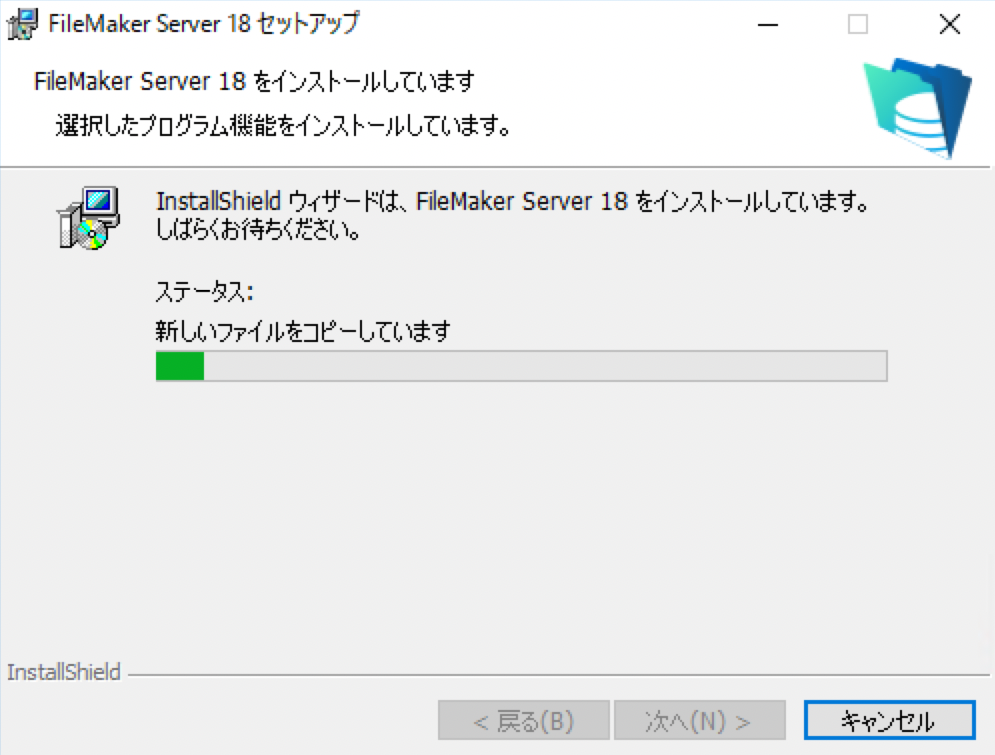Click the installer icon in the title bar
This screenshot has height=755, width=995.
(23, 24)
